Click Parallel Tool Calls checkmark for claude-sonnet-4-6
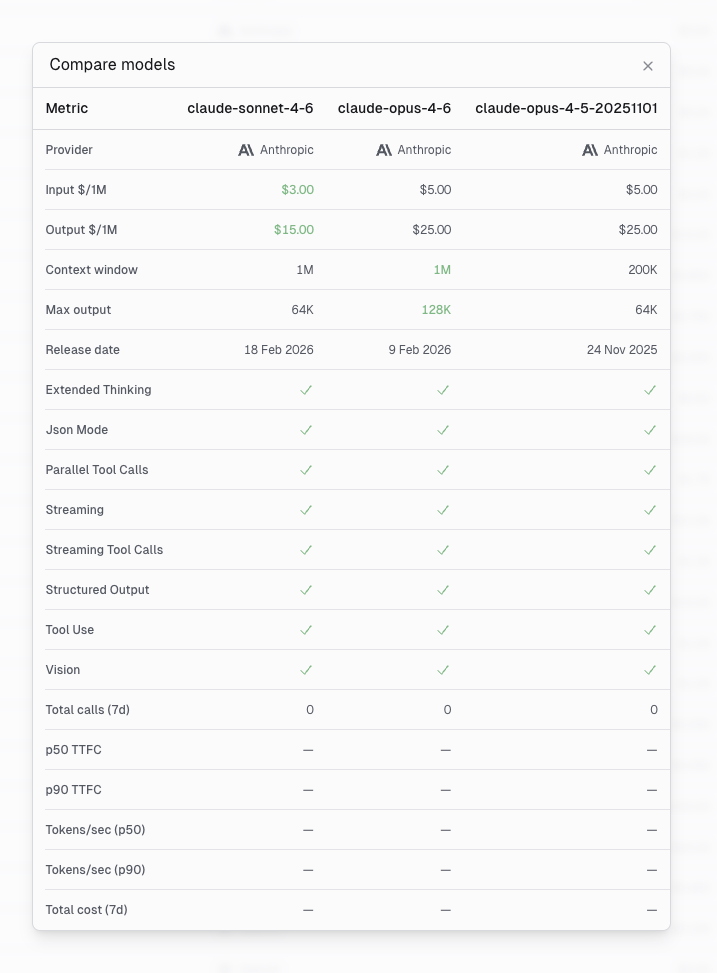This screenshot has height=973, width=717. (306, 470)
